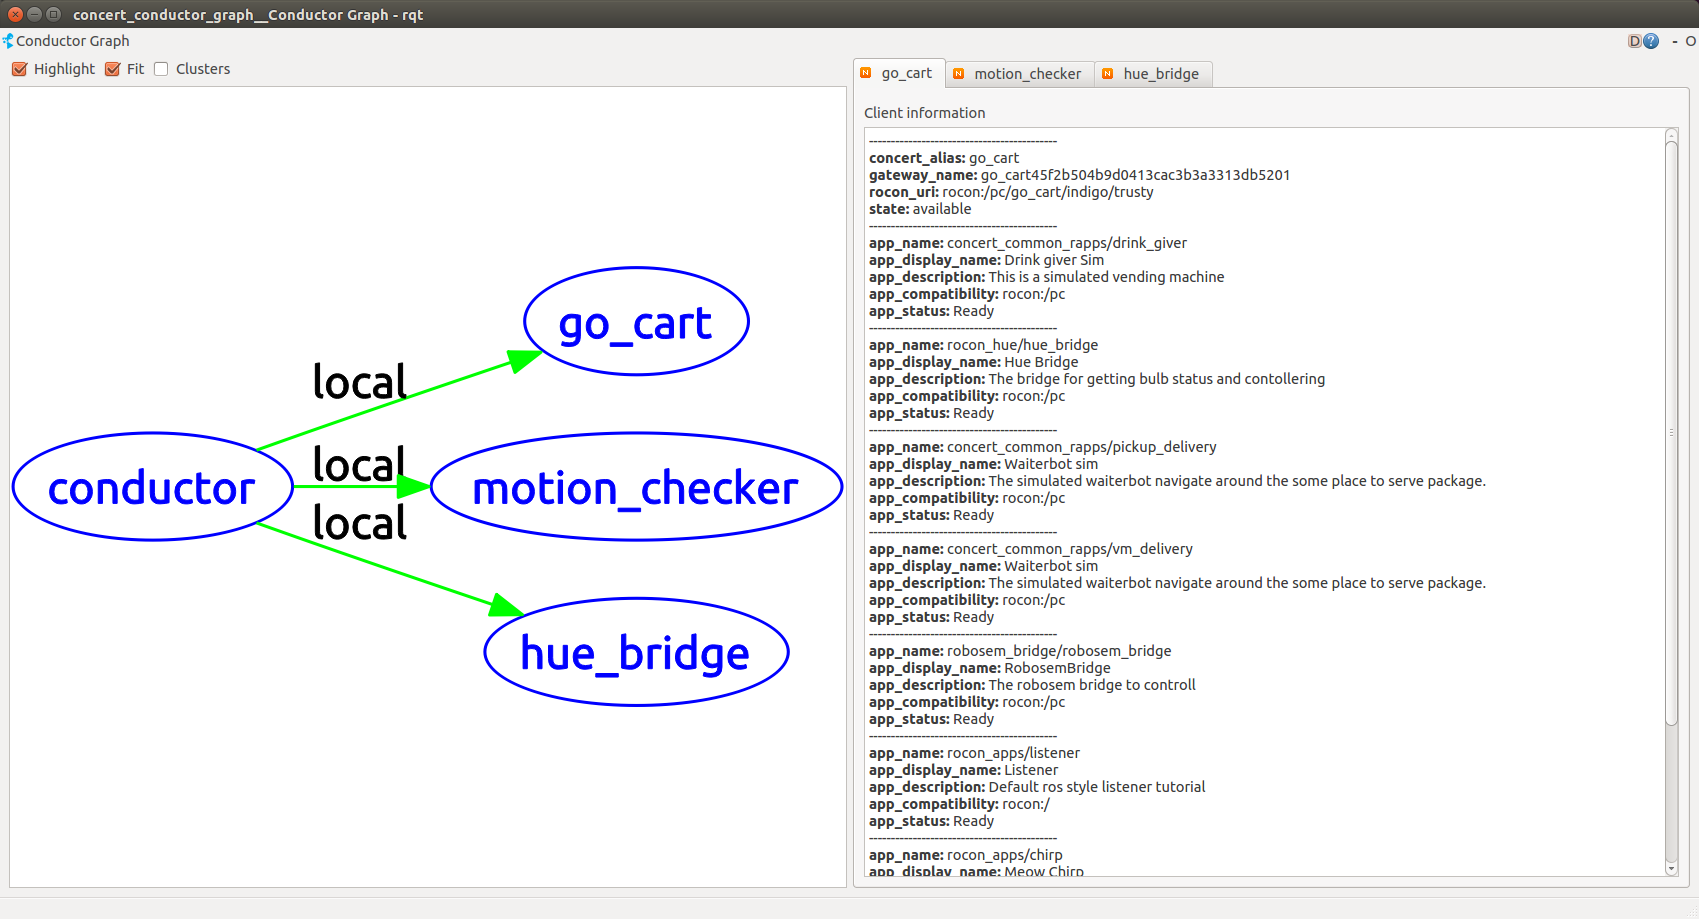Switch to the hue_bridge tab
Image resolution: width=1699 pixels, height=919 pixels.
1160,74
